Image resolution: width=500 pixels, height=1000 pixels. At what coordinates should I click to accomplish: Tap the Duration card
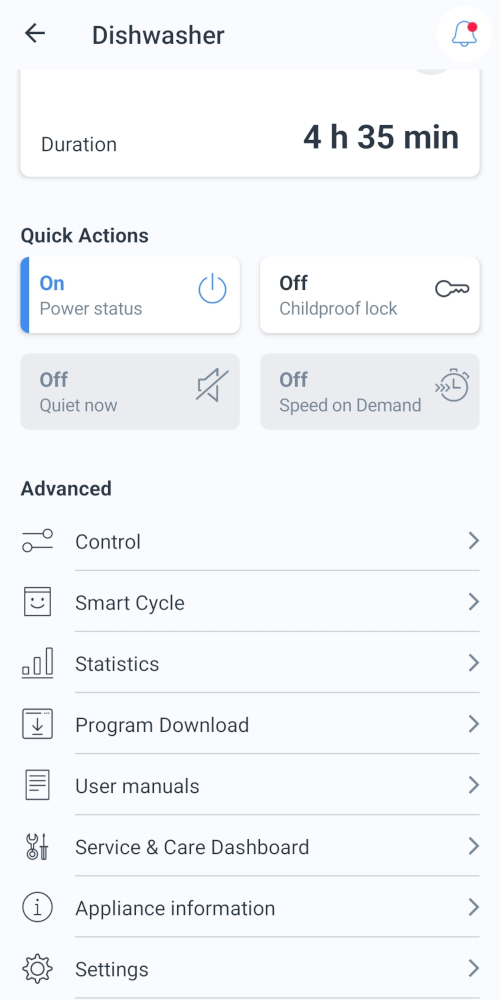click(x=250, y=122)
